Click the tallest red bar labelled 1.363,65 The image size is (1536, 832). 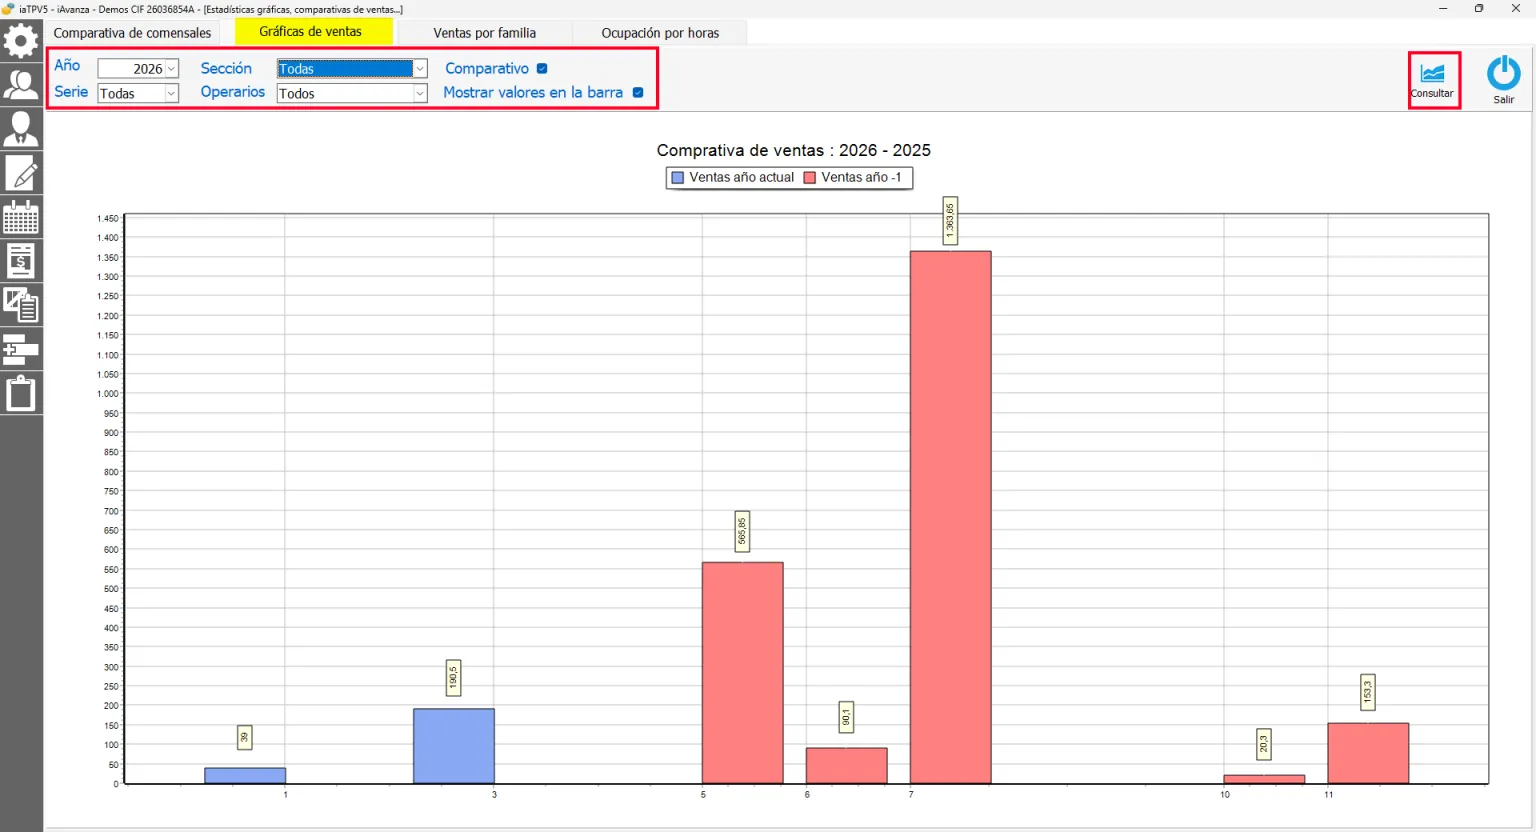951,517
